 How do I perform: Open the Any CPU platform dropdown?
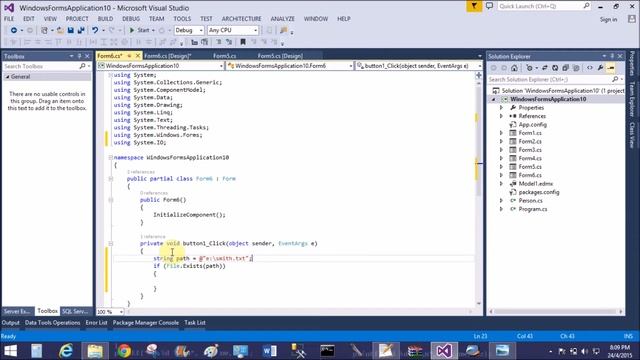tap(233, 30)
